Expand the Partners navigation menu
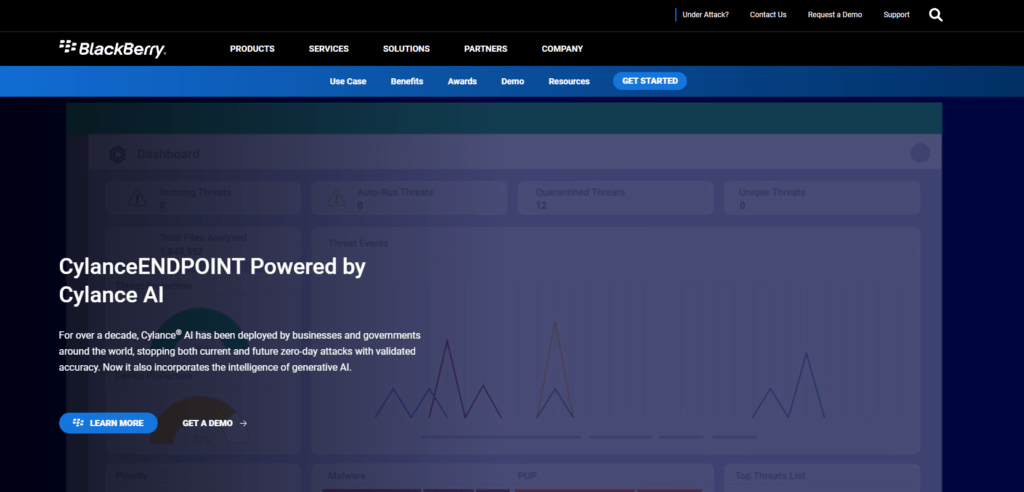Viewport: 1024px width, 492px height. pos(485,49)
